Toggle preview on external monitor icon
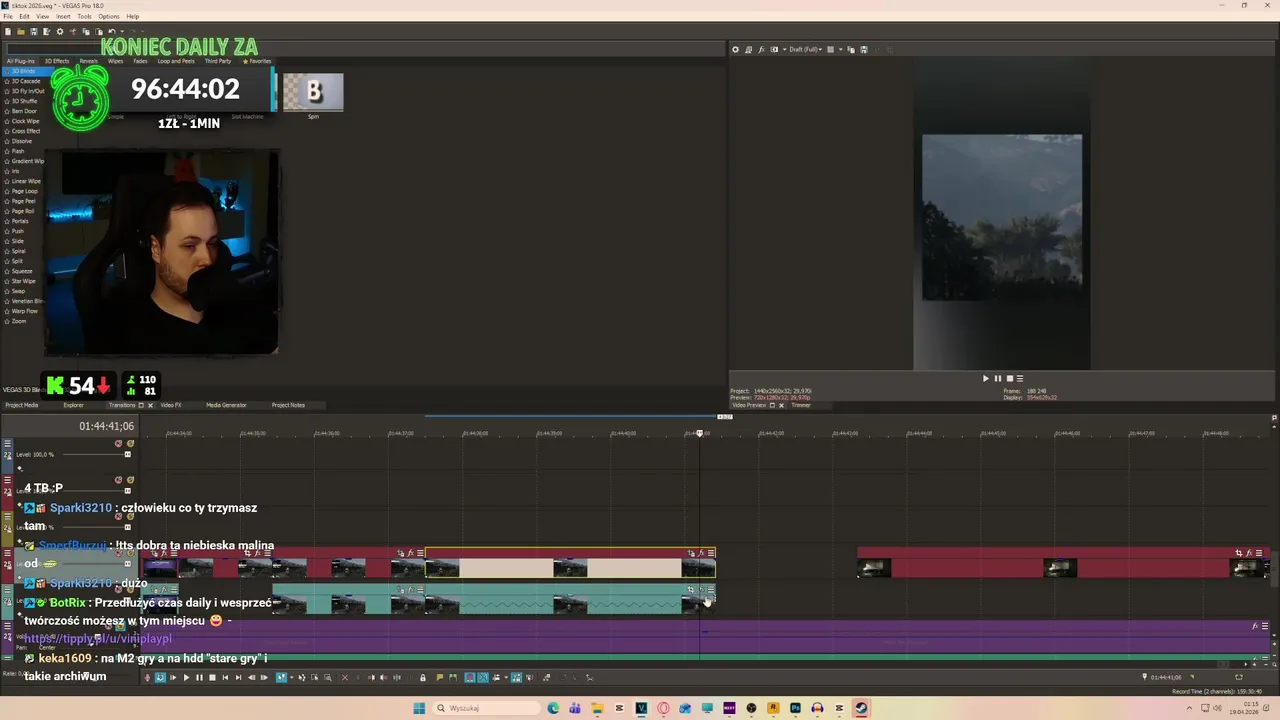 [x=749, y=49]
